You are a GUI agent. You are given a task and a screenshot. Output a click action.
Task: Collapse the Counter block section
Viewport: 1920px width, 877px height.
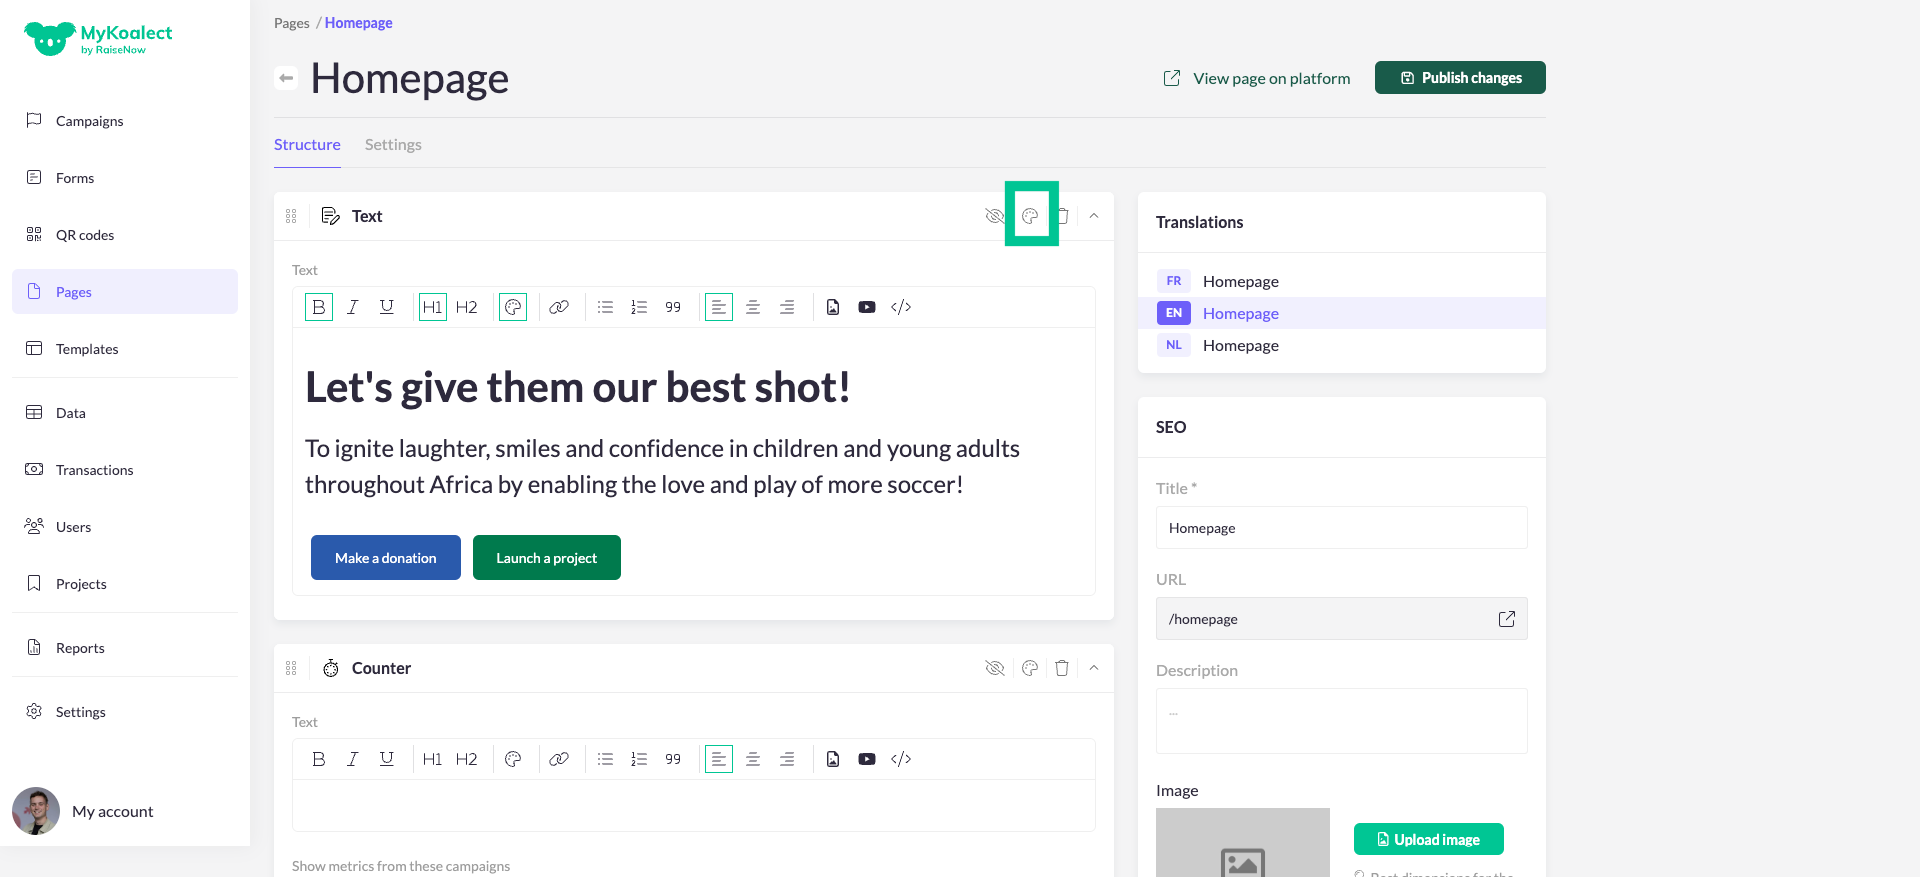pos(1094,668)
